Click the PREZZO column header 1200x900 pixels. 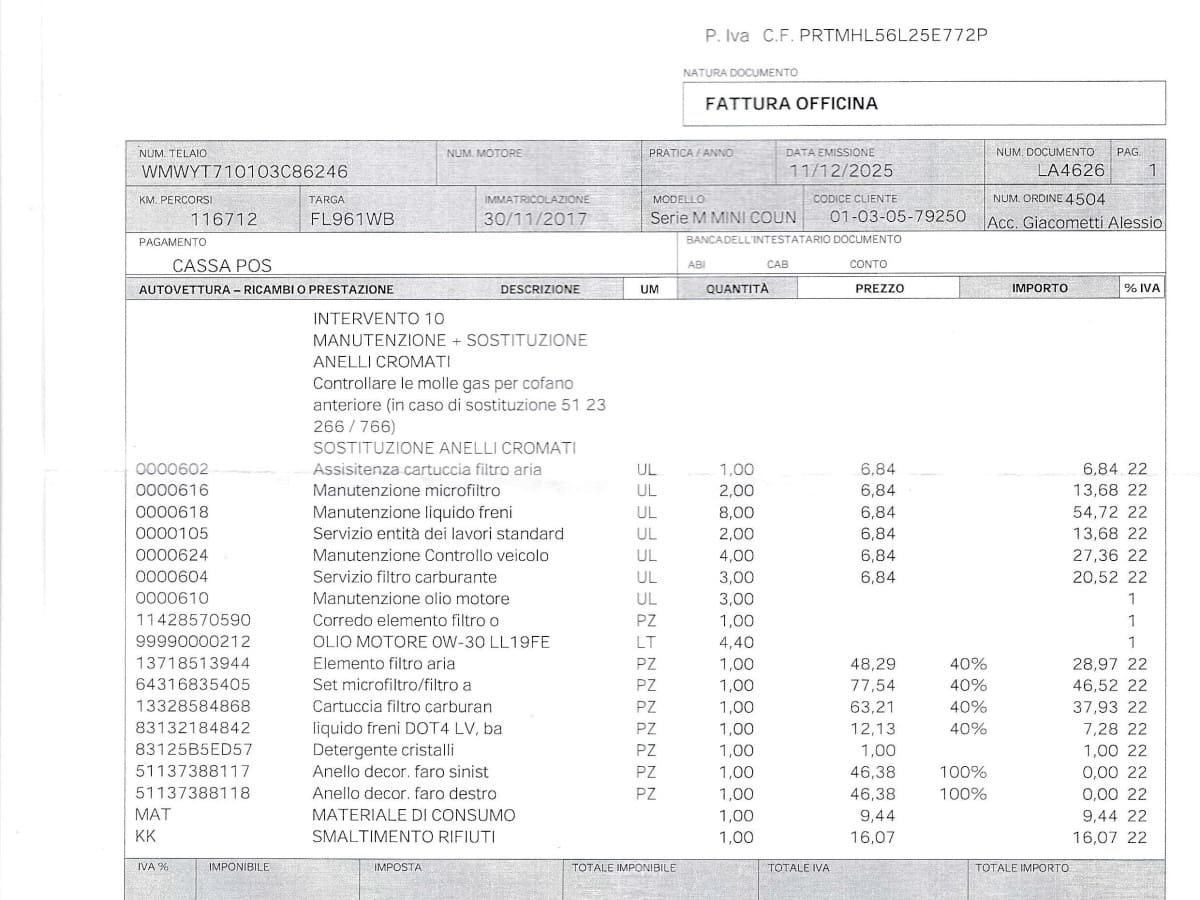click(x=879, y=288)
